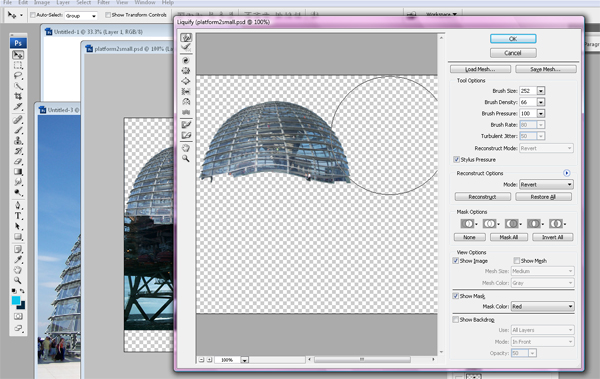Select the Zoom tool in Liquify dialog
The image size is (600, 379).
[186, 158]
